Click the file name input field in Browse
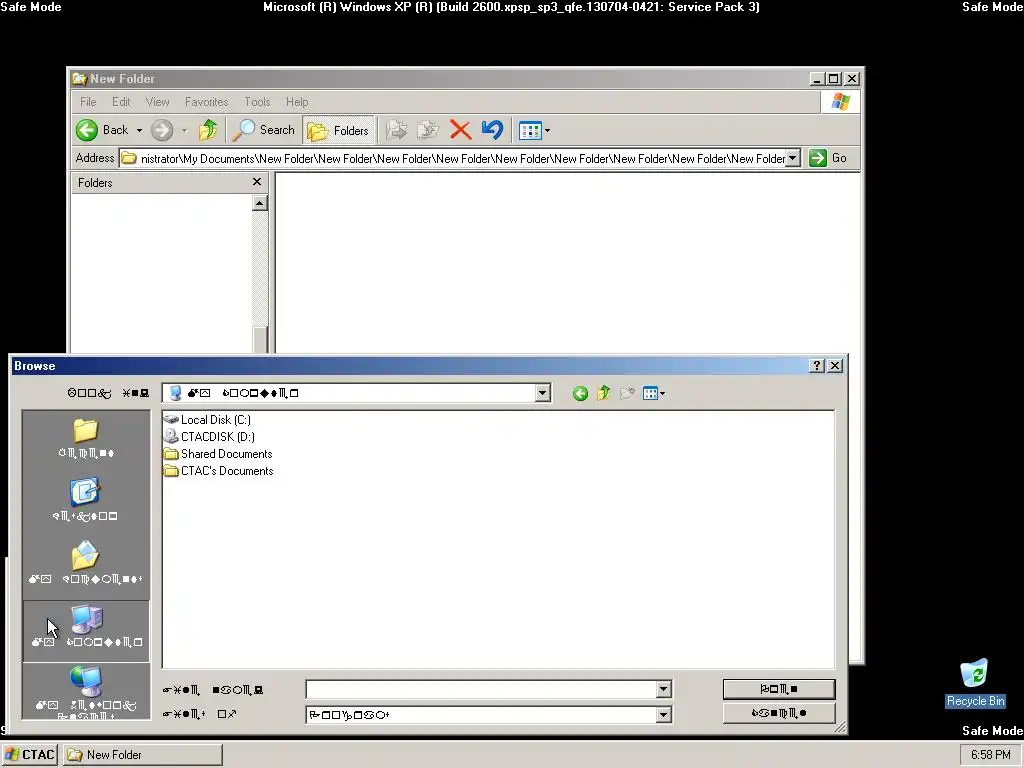 [x=481, y=690]
